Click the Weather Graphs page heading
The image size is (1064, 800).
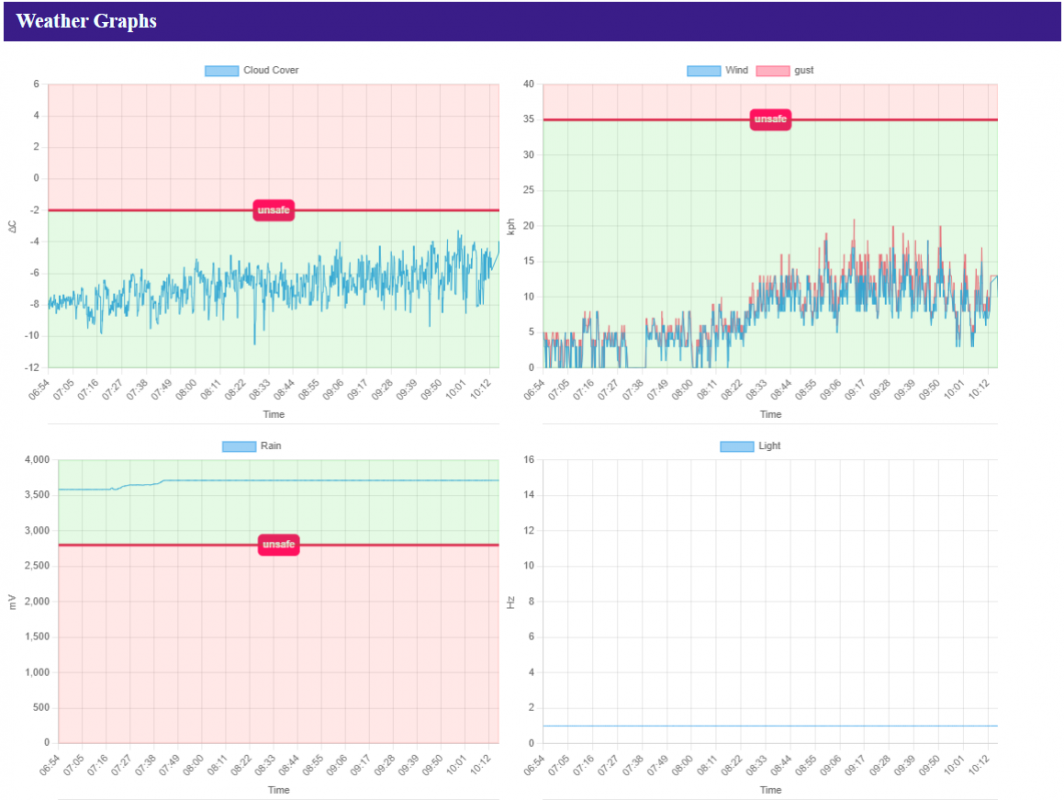coord(86,21)
